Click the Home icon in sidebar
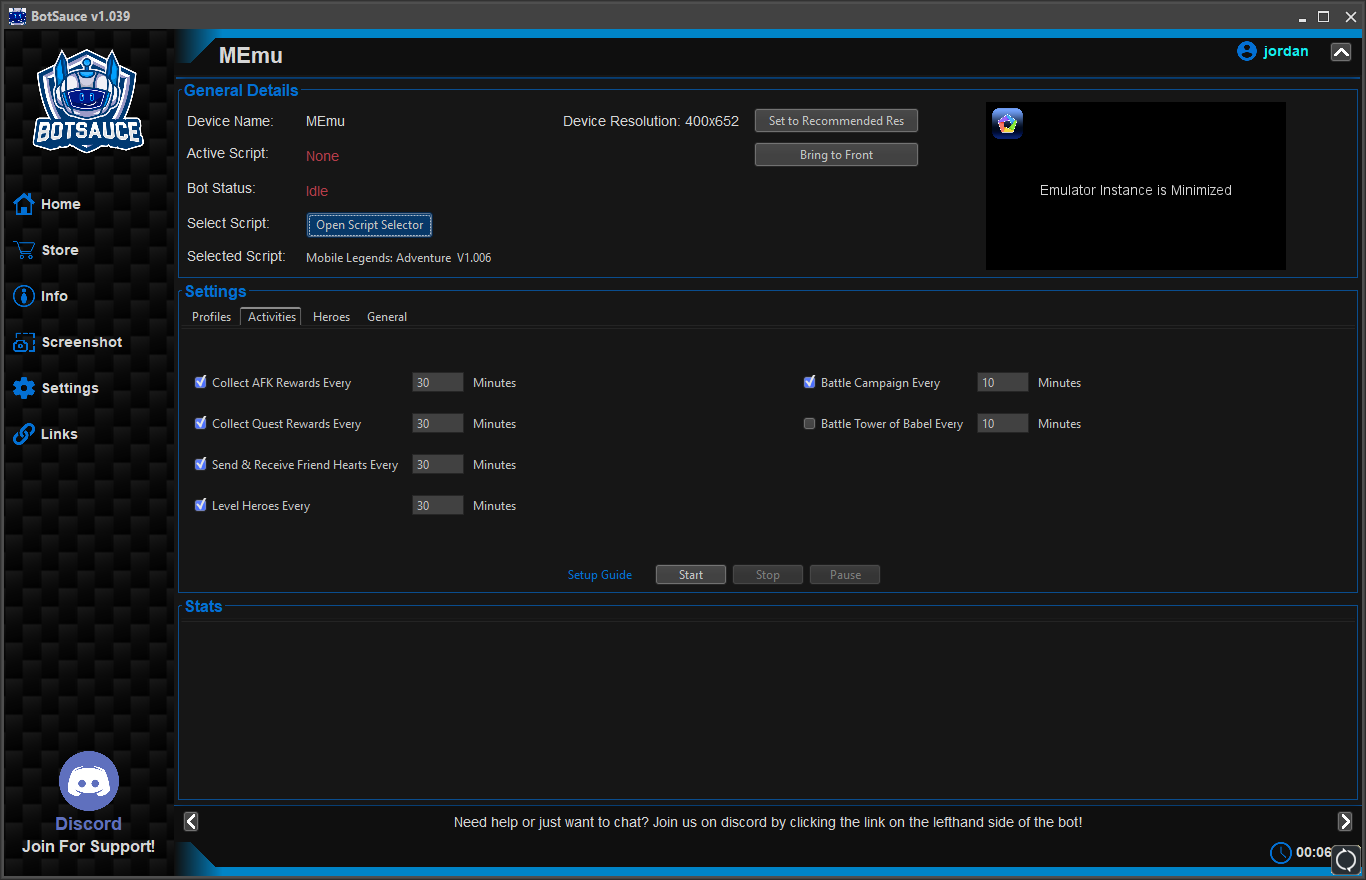Image resolution: width=1366 pixels, height=880 pixels. 24,204
